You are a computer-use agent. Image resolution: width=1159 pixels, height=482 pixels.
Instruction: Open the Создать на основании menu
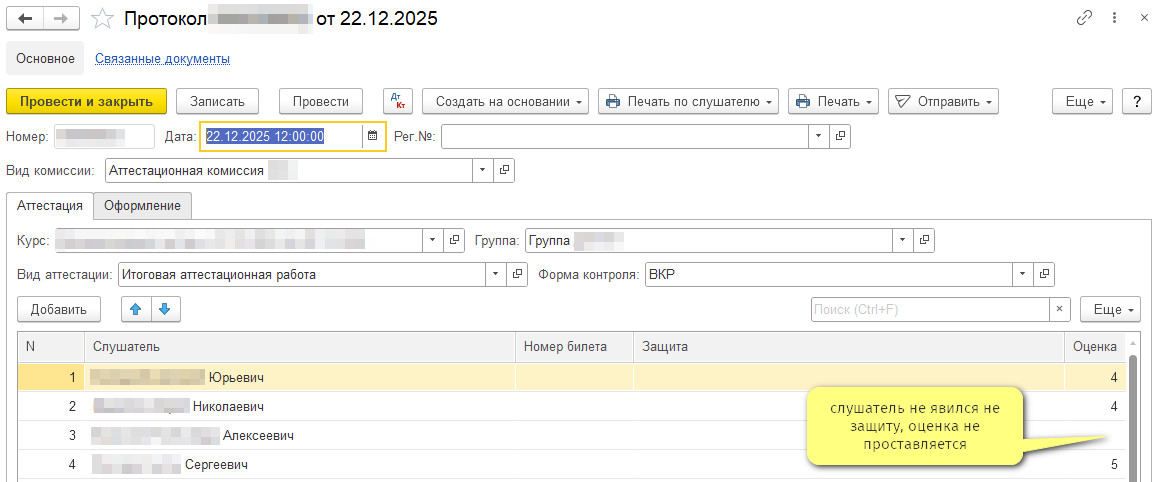click(x=503, y=101)
